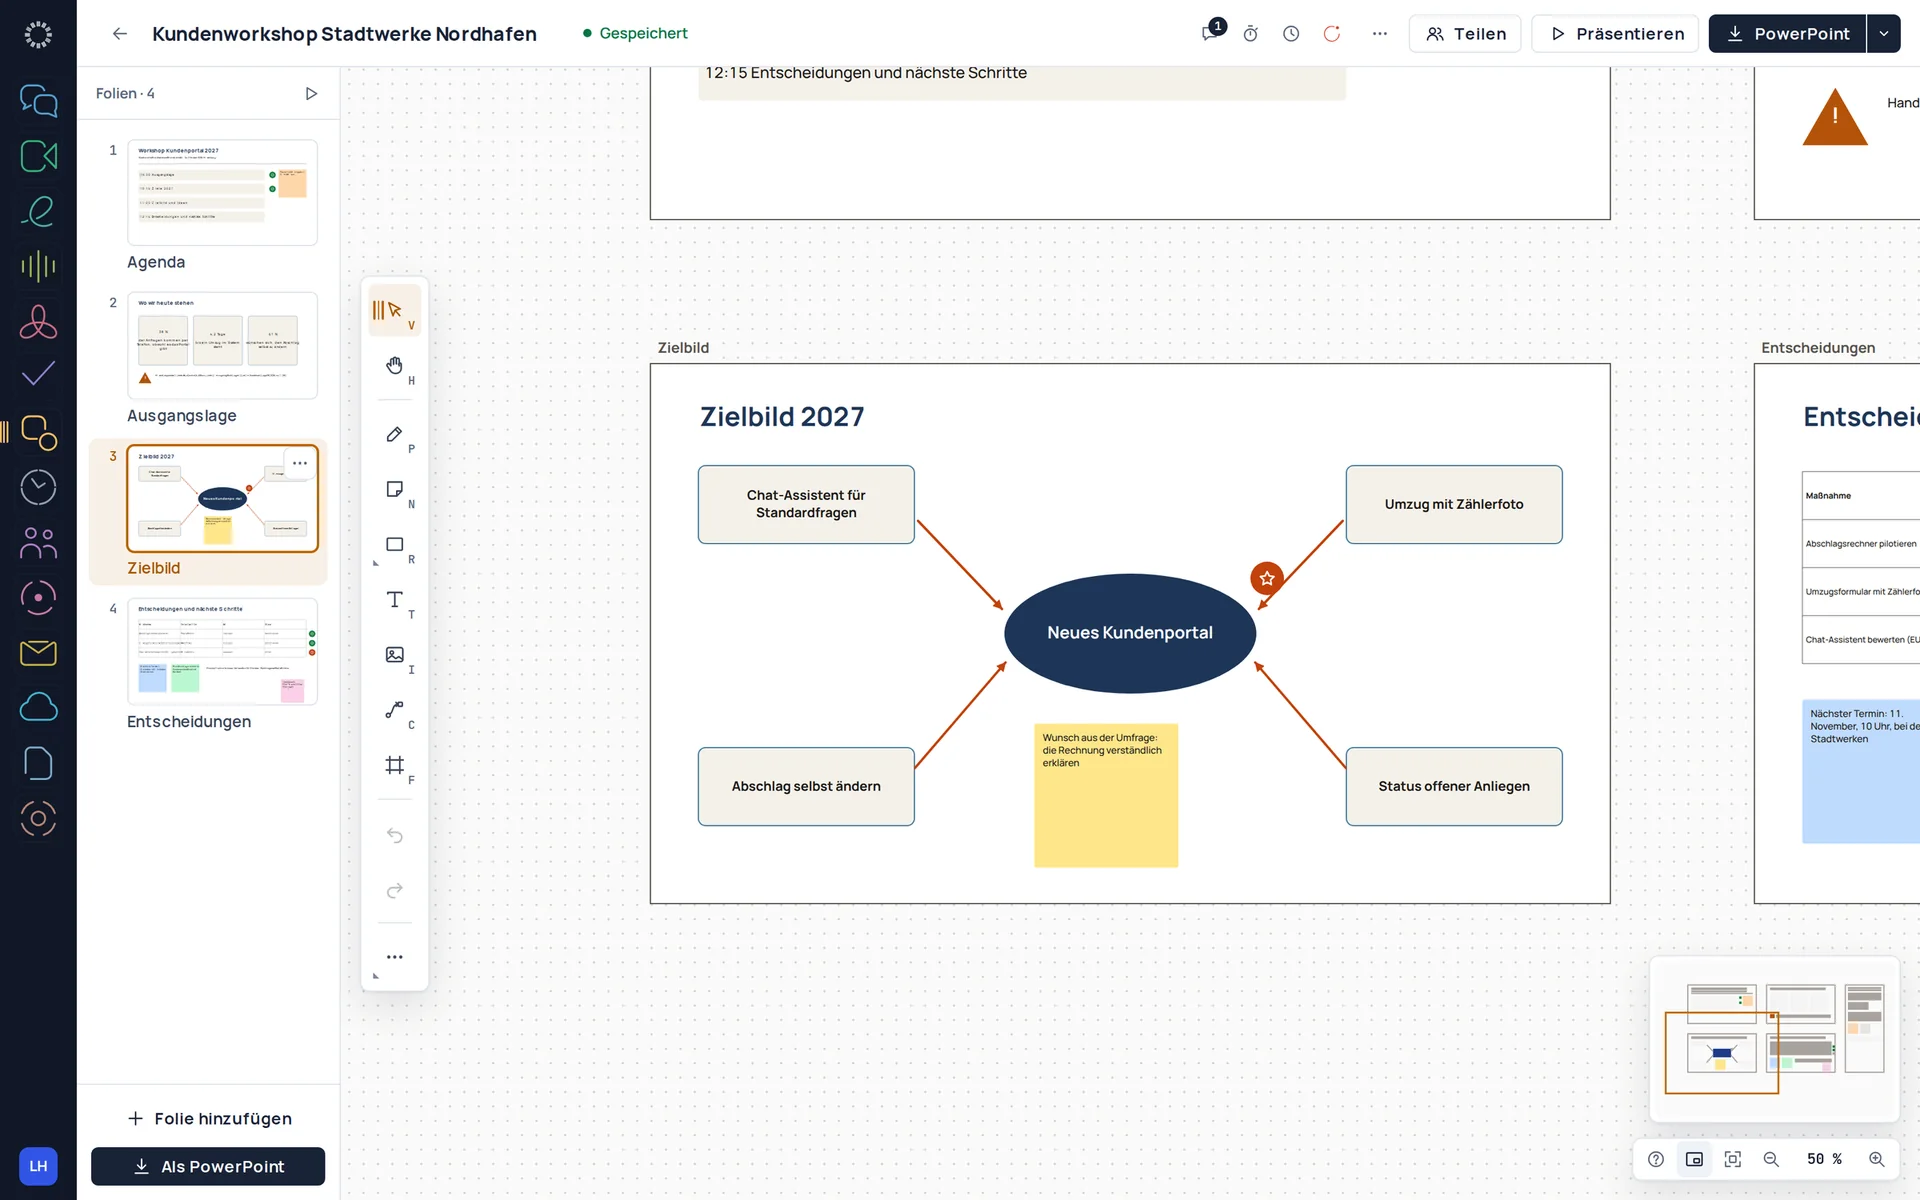1920x1200 pixels.
Task: Open the help question mark icon
Action: pyautogui.click(x=1656, y=1159)
